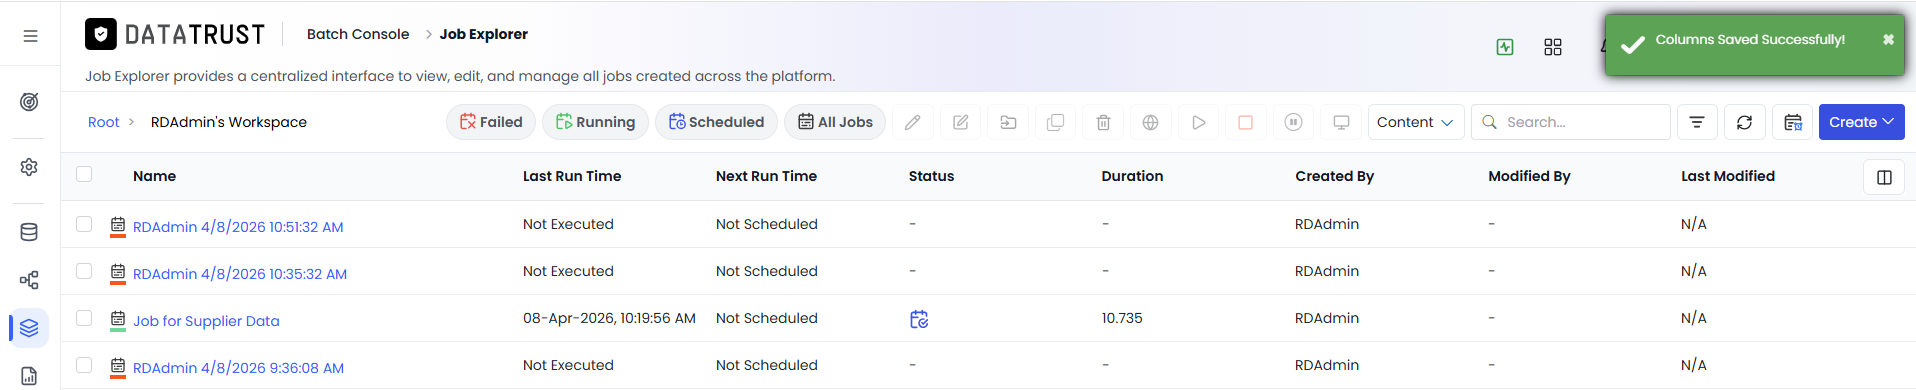Select the Scheduled filter tab
1916x390 pixels.
tap(716, 122)
